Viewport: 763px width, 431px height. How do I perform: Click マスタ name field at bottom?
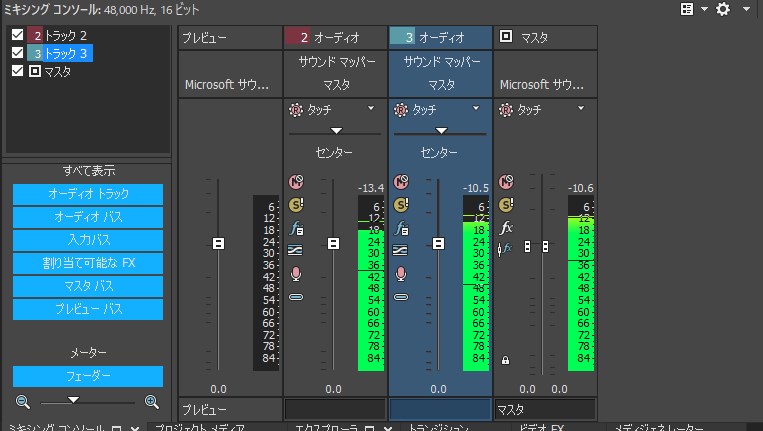click(x=545, y=410)
